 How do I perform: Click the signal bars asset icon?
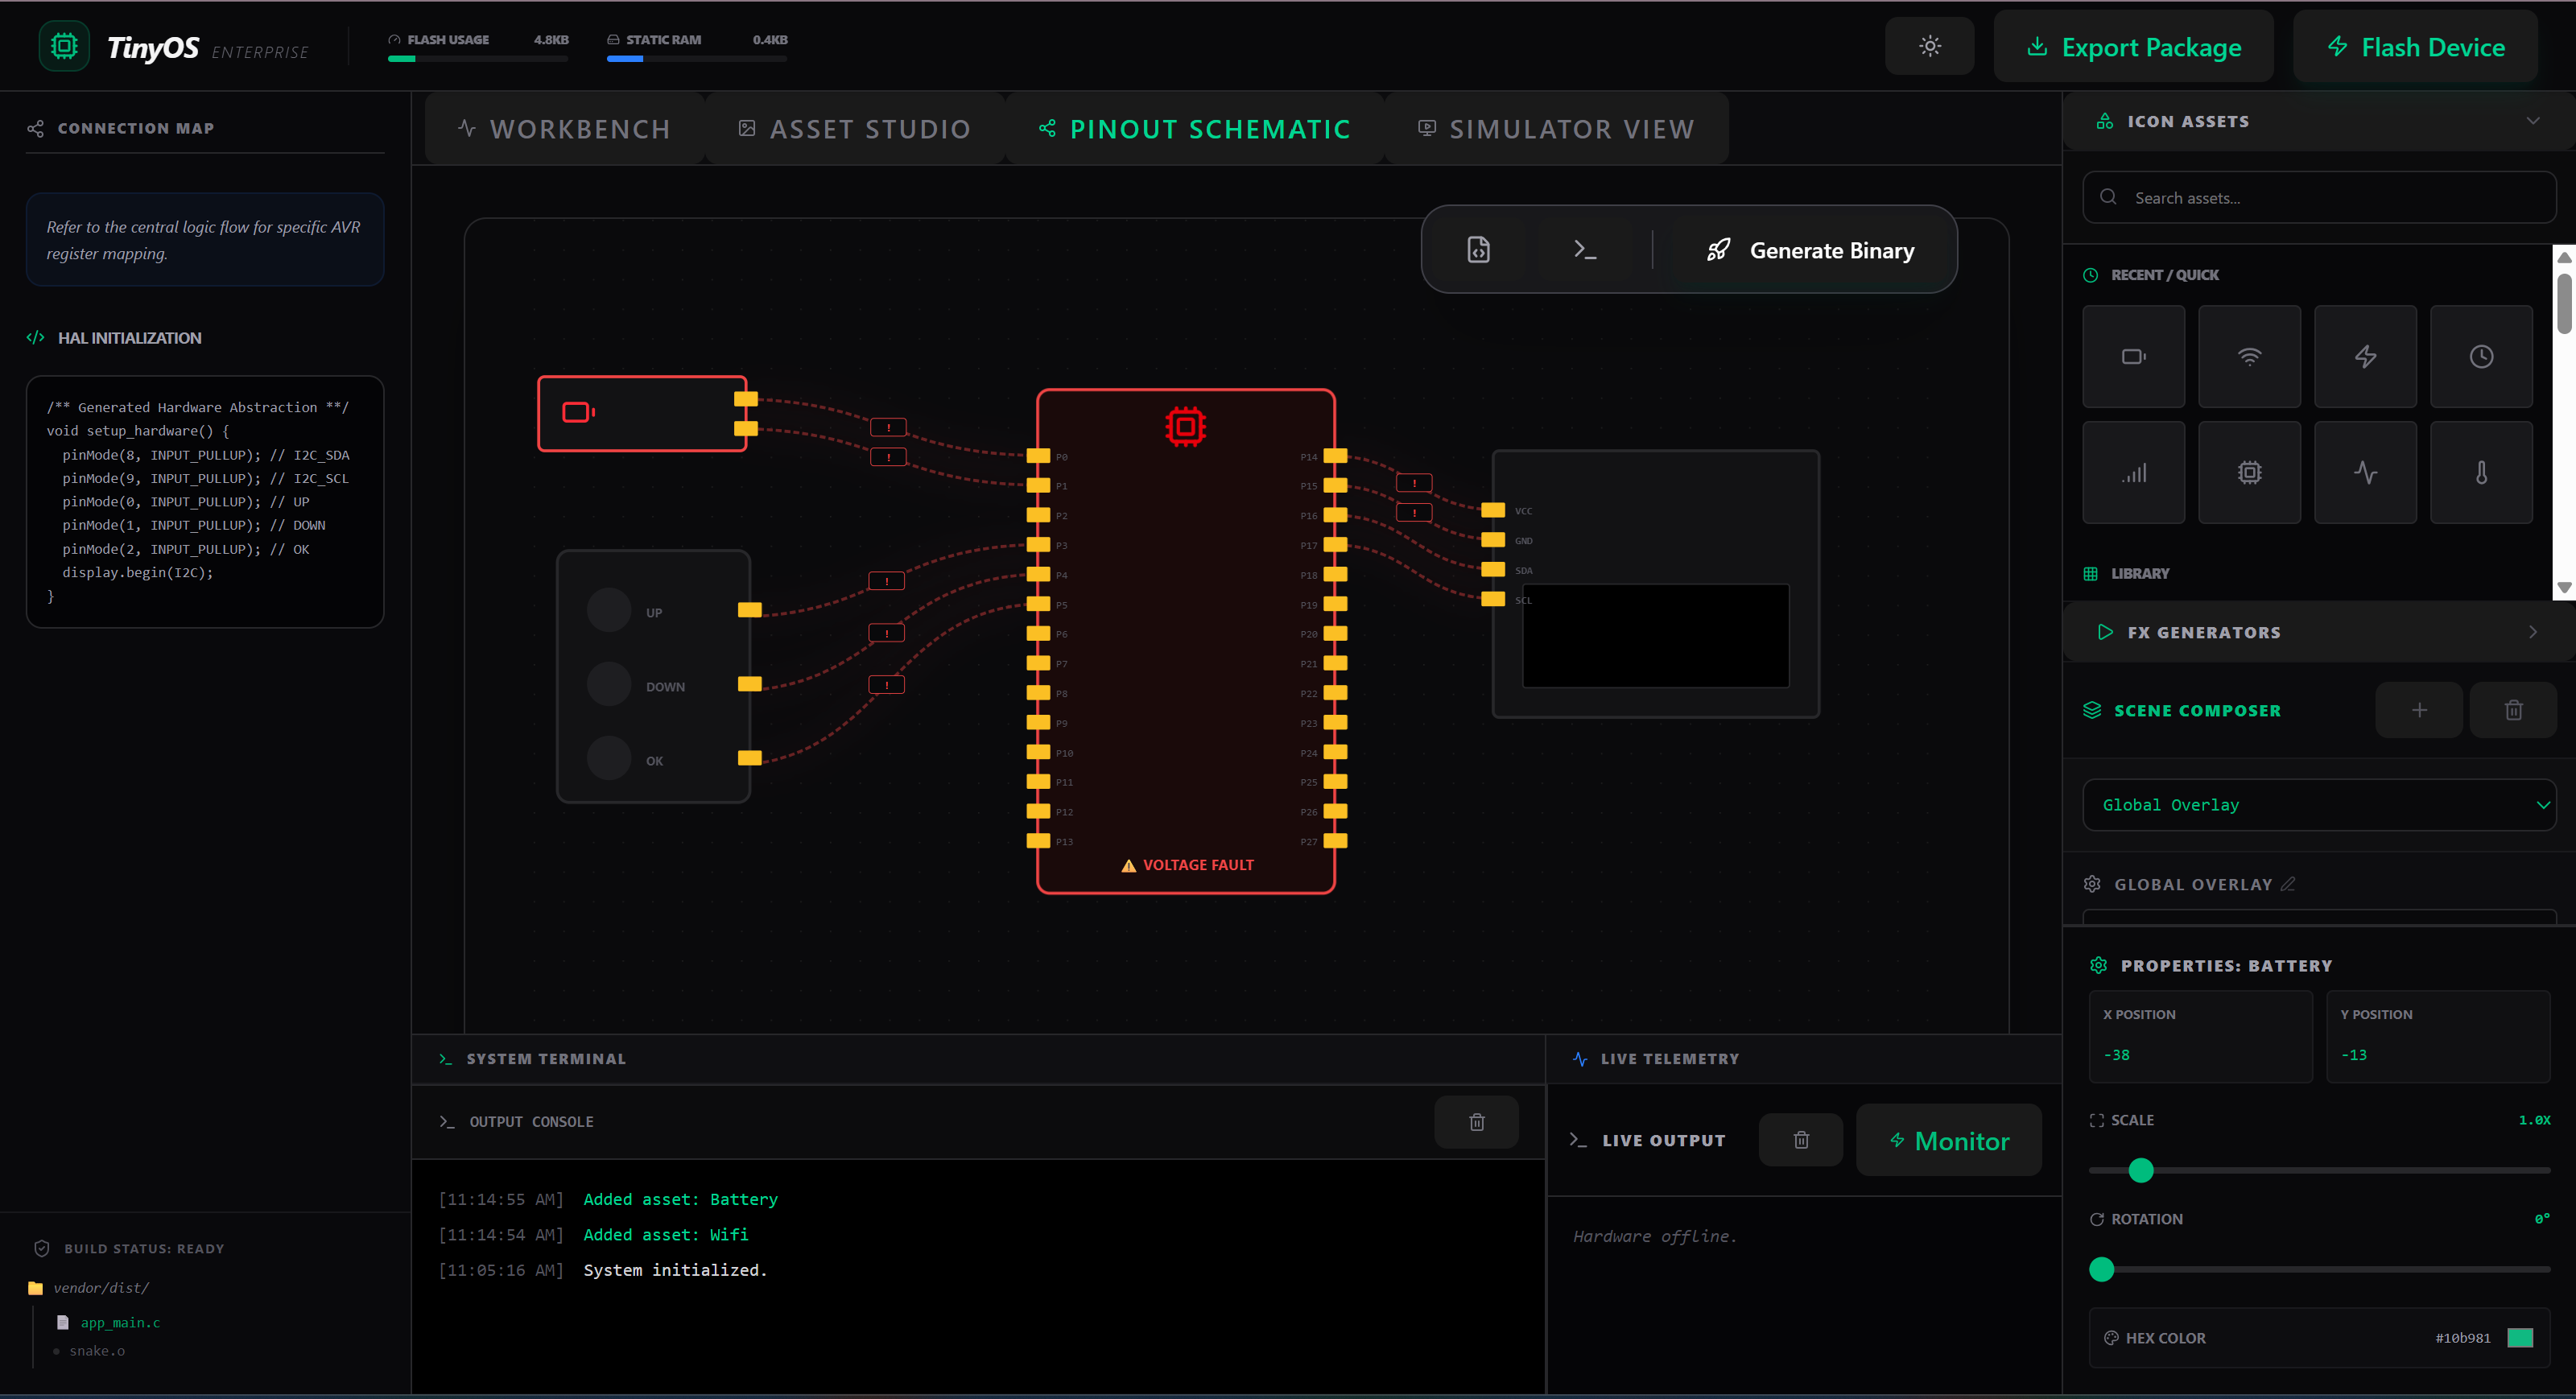(2133, 472)
